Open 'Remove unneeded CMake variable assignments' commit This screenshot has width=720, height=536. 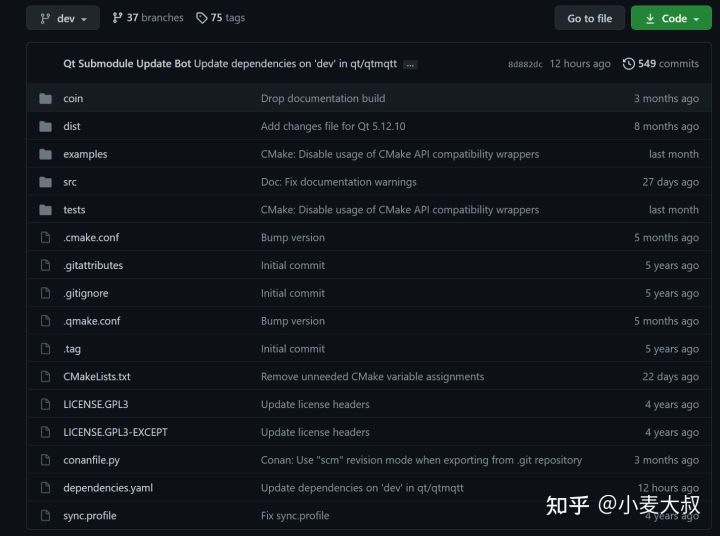click(x=372, y=377)
